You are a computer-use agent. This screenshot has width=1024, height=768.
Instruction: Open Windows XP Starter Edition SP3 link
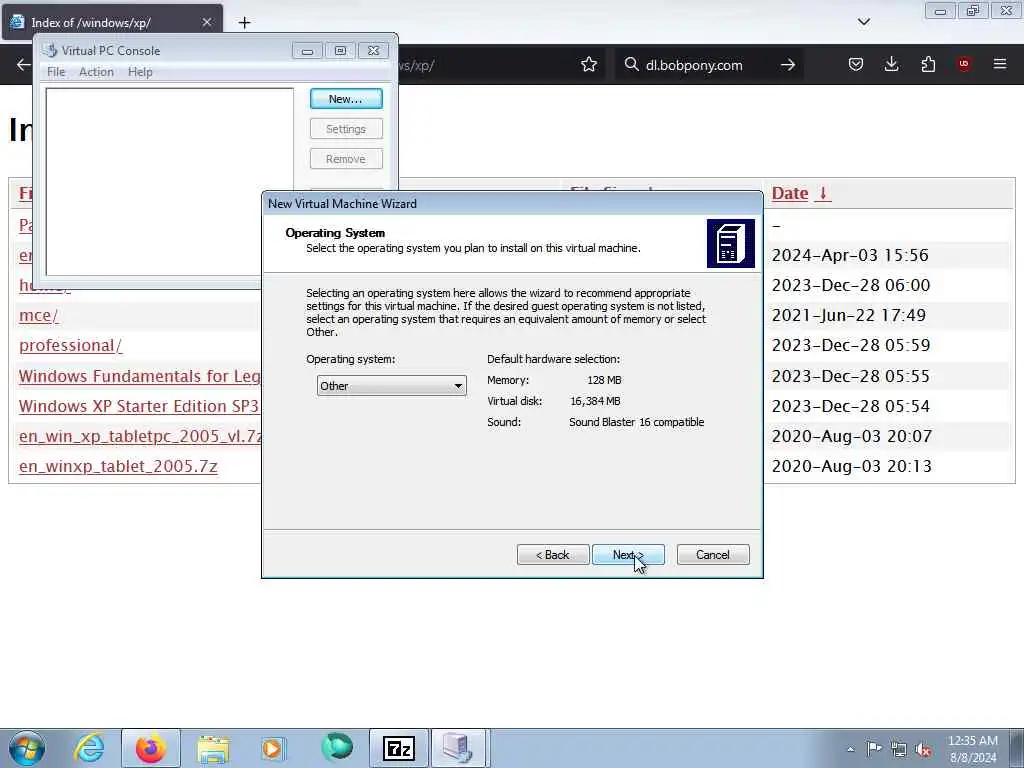(140, 406)
